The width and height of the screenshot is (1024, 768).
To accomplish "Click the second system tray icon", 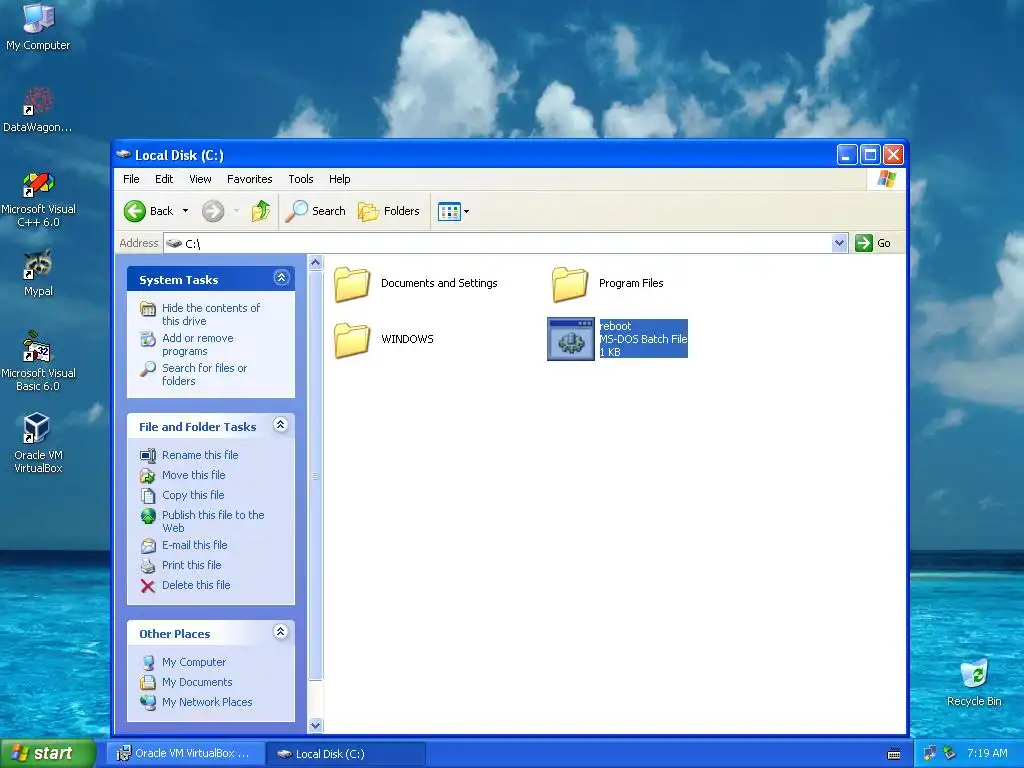I will (x=950, y=754).
